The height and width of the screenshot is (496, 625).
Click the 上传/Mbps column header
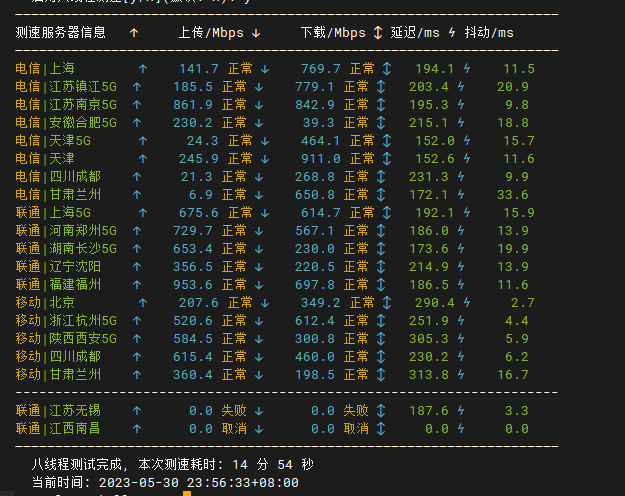[x=211, y=33]
